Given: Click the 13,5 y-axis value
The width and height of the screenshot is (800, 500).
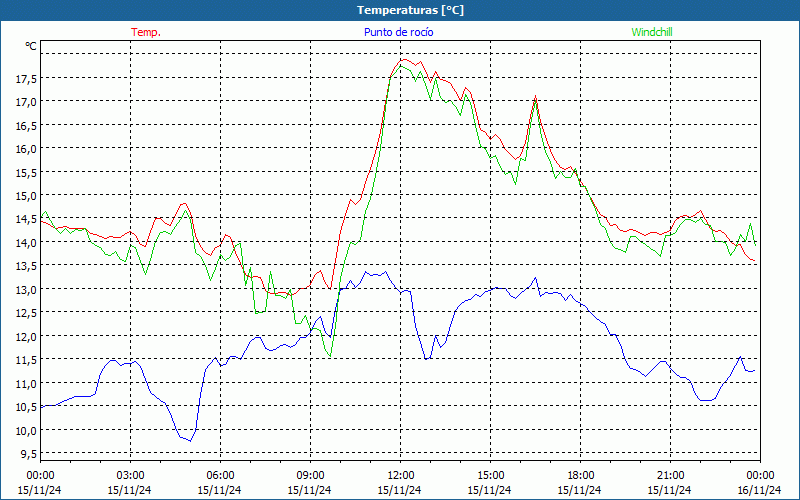Looking at the screenshot, I should coord(26,266).
